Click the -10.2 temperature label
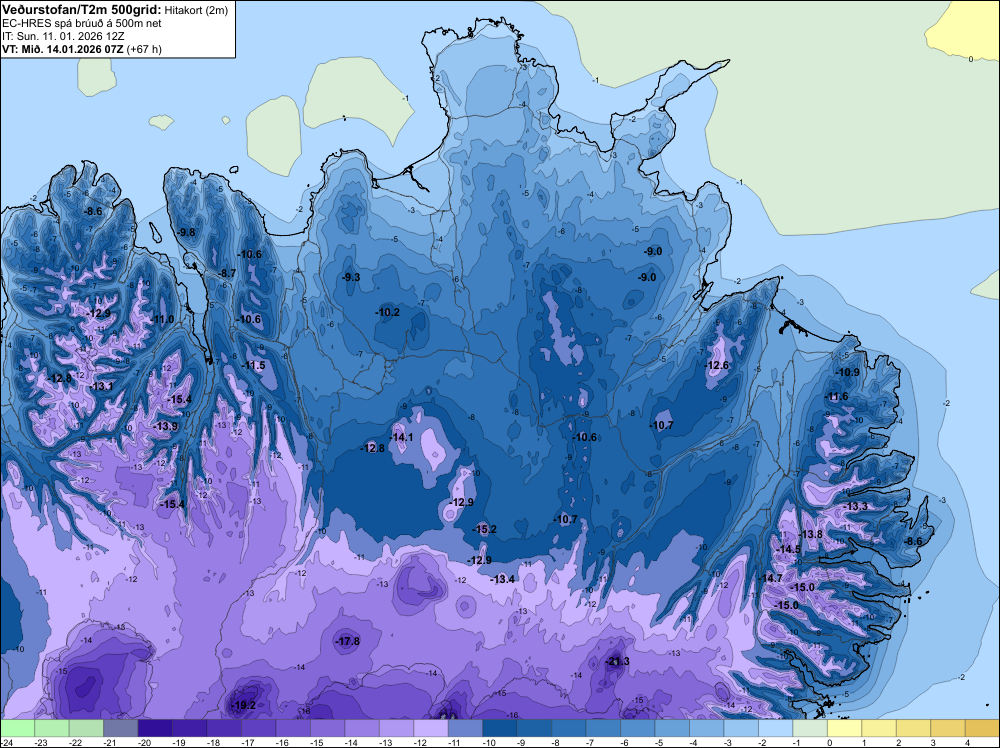 click(x=388, y=312)
